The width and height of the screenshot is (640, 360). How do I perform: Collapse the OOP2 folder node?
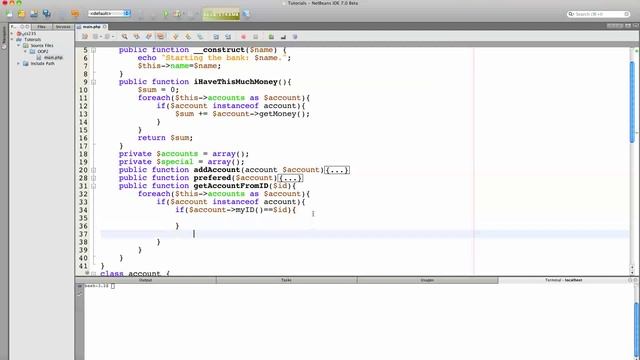(x=26, y=51)
